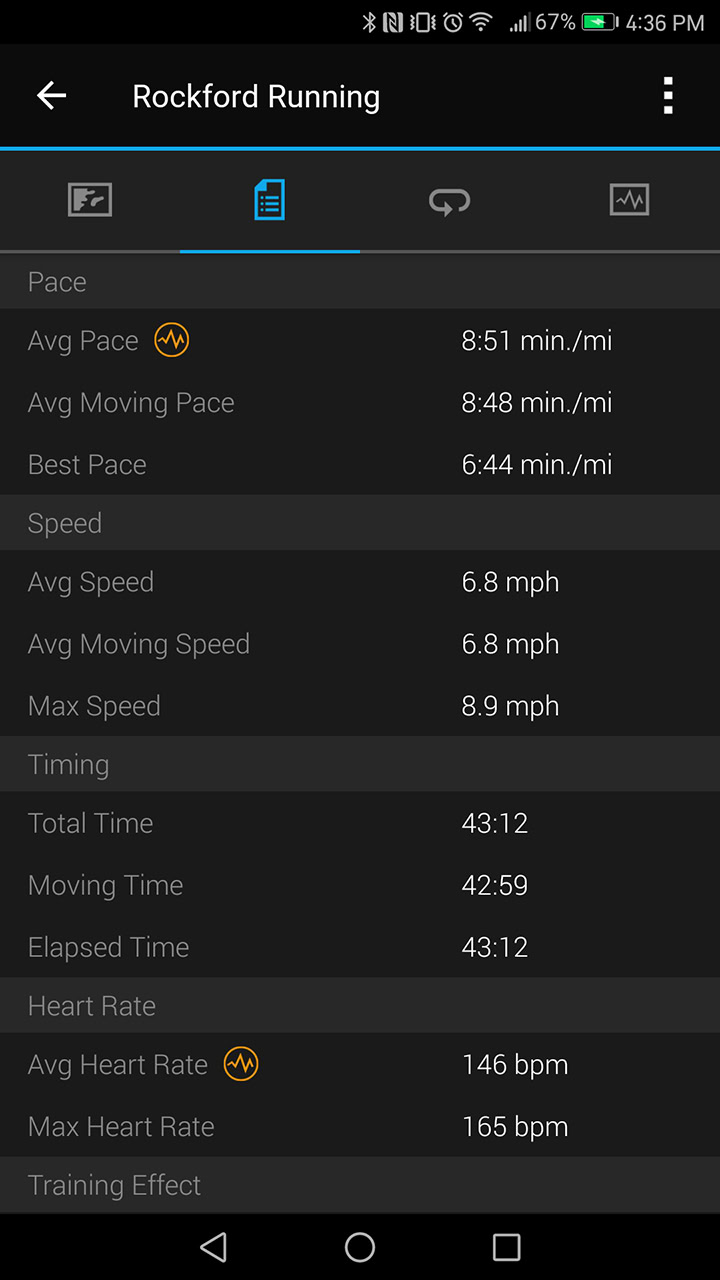Image resolution: width=720 pixels, height=1280 pixels.
Task: Switch to the activity overview tab
Action: point(90,200)
